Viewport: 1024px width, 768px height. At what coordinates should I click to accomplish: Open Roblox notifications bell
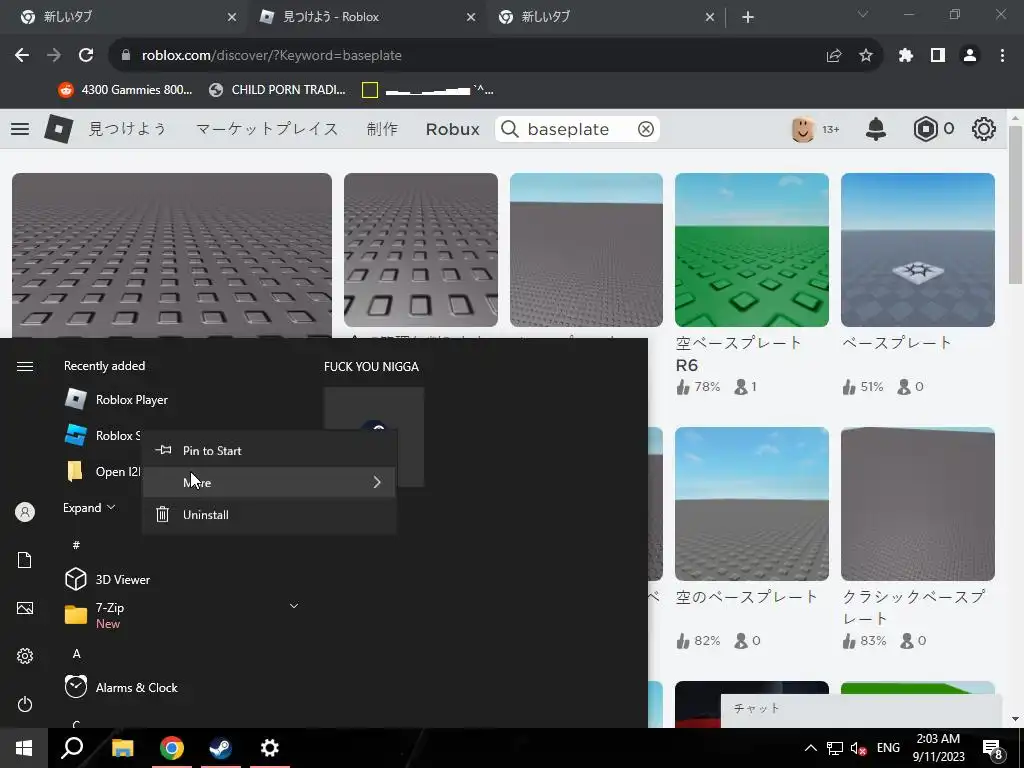point(876,129)
